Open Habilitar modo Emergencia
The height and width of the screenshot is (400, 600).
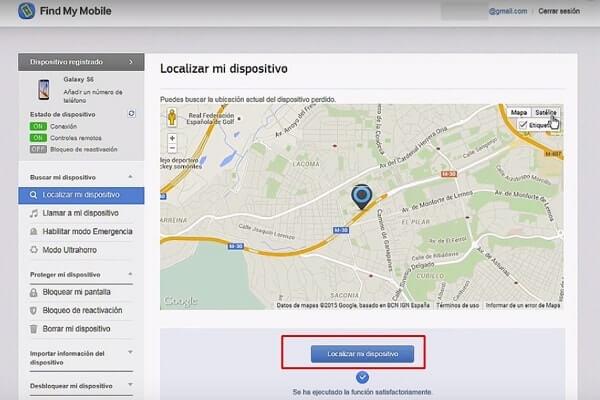(x=81, y=232)
